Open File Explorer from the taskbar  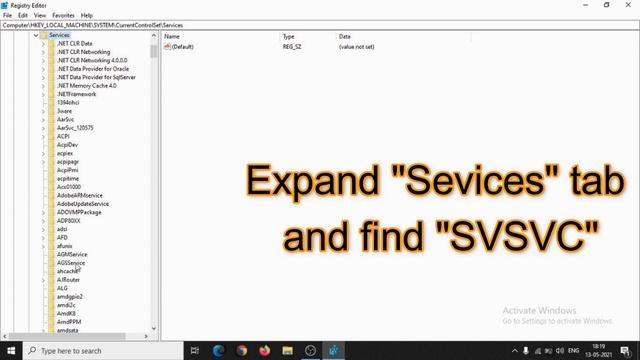click(x=287, y=351)
